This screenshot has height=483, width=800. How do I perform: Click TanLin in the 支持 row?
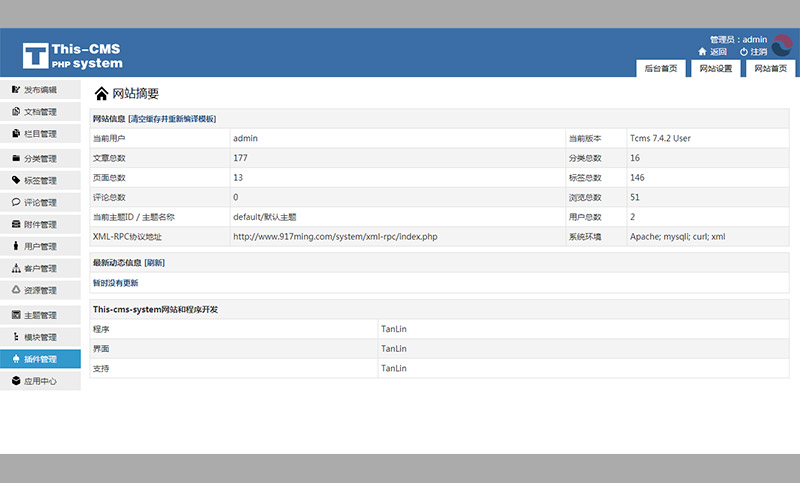(394, 368)
